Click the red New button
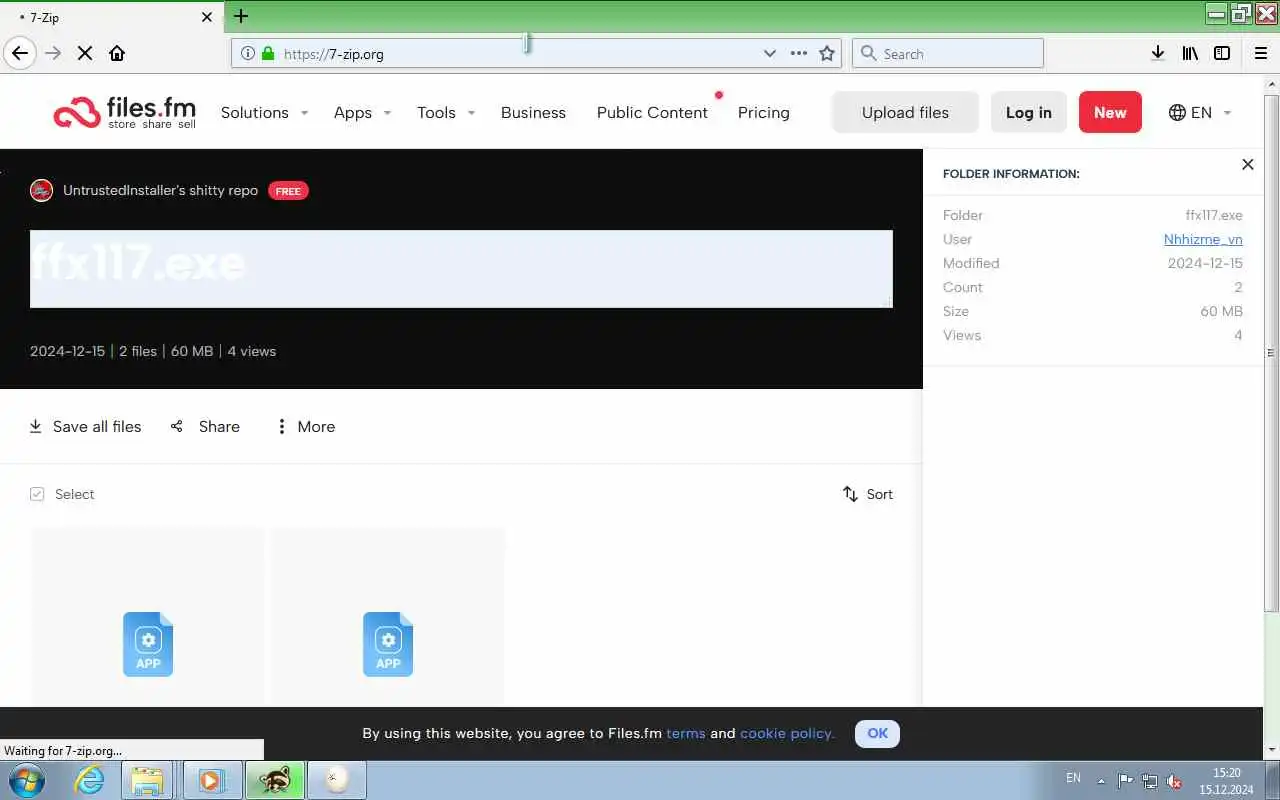The width and height of the screenshot is (1280, 800). click(x=1110, y=112)
